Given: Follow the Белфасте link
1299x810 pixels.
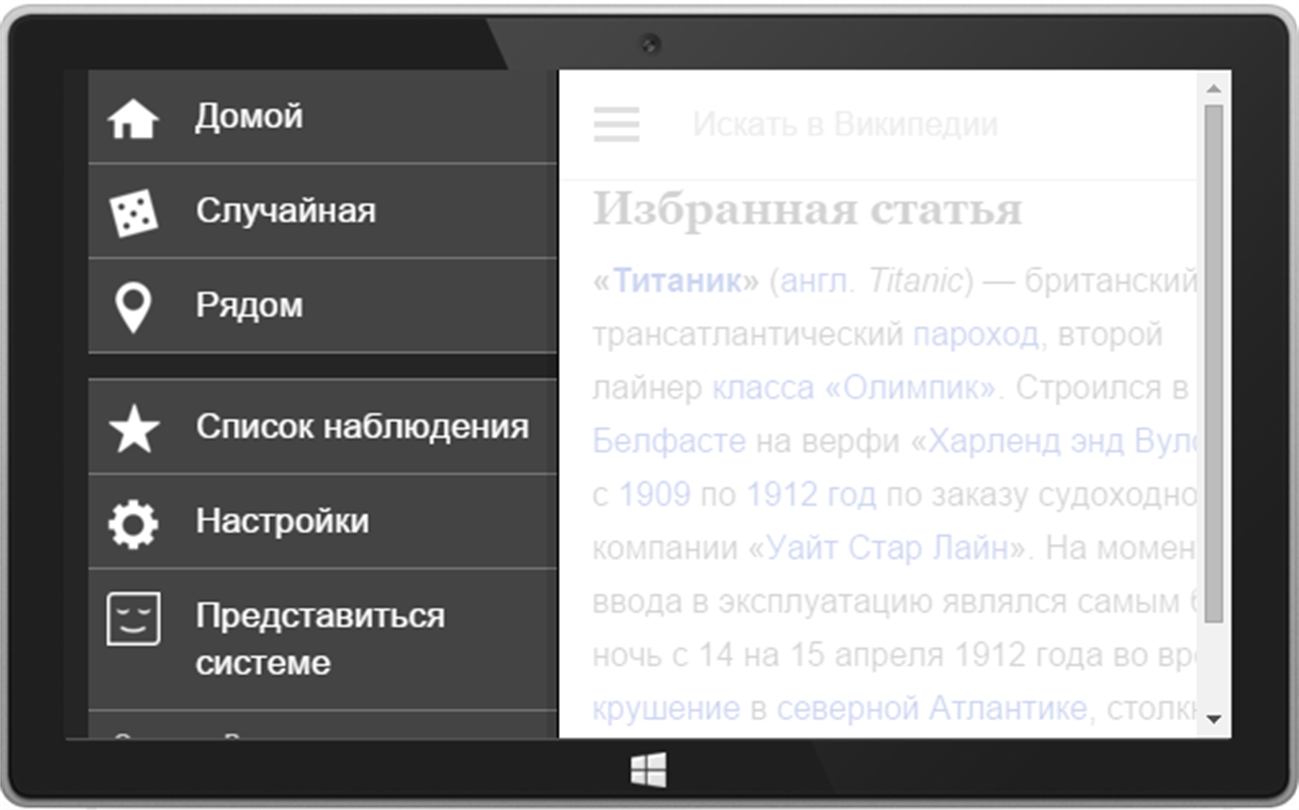Looking at the screenshot, I should 669,440.
